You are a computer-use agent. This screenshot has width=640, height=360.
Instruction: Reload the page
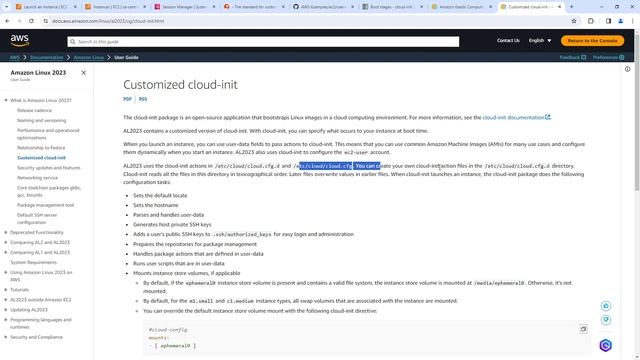(x=31, y=21)
